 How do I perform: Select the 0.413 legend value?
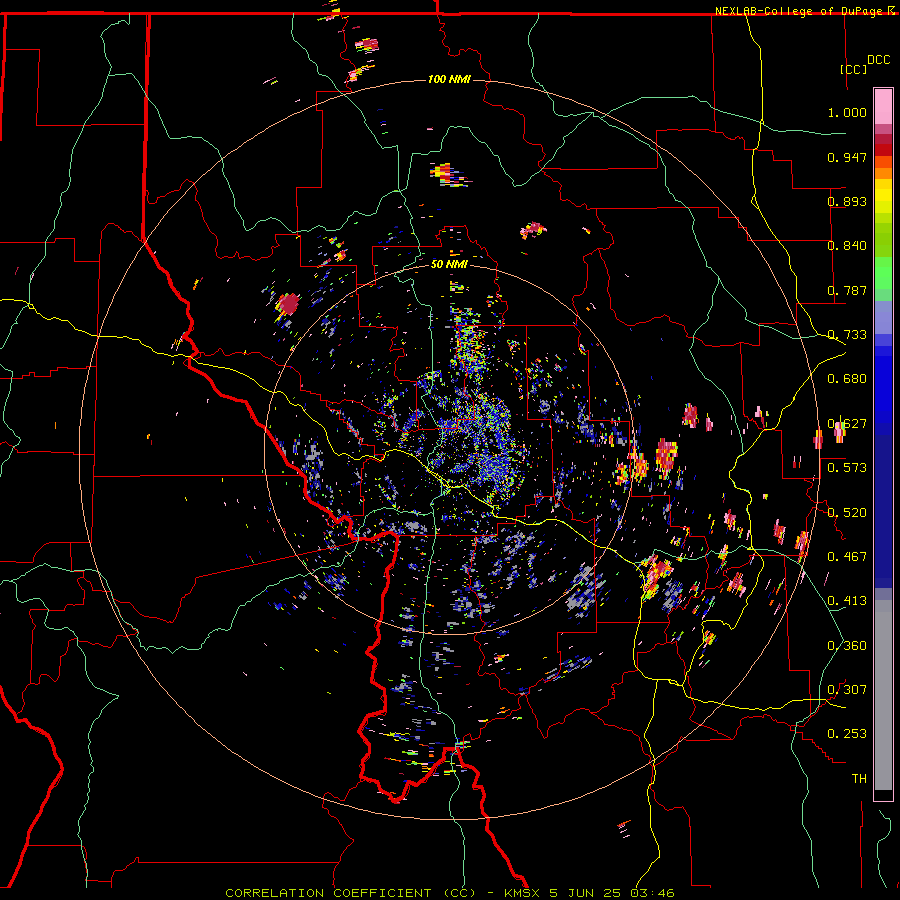847,601
